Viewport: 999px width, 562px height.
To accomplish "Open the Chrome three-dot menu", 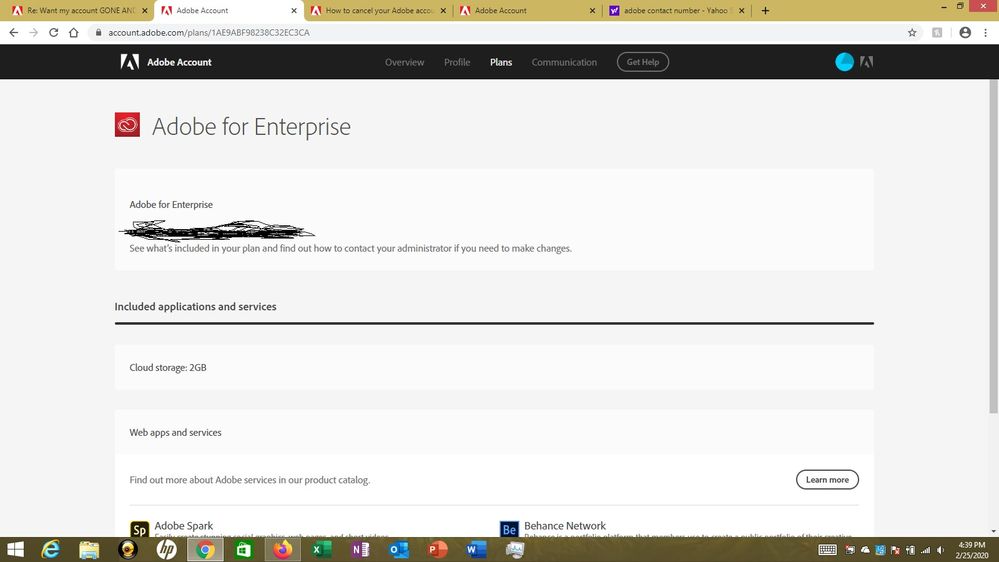I will tap(986, 32).
